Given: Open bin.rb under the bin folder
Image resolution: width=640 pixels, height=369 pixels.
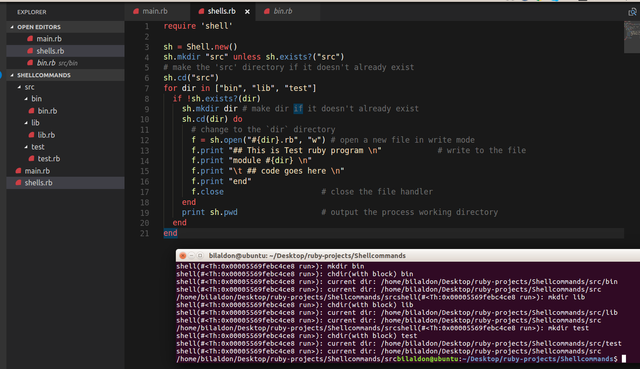Looking at the screenshot, I should 65,111.
